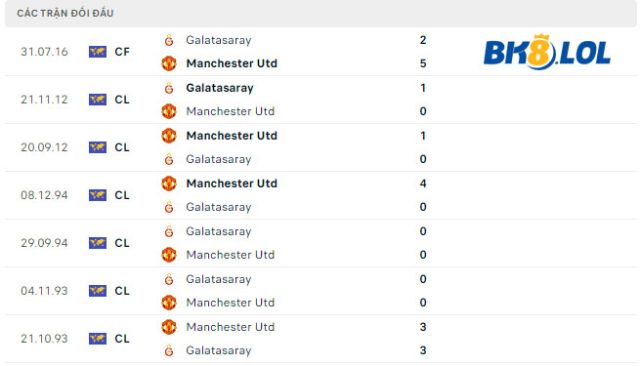The height and width of the screenshot is (366, 640).
Task: Click the BK8.LOL logo
Action: pyautogui.click(x=547, y=52)
